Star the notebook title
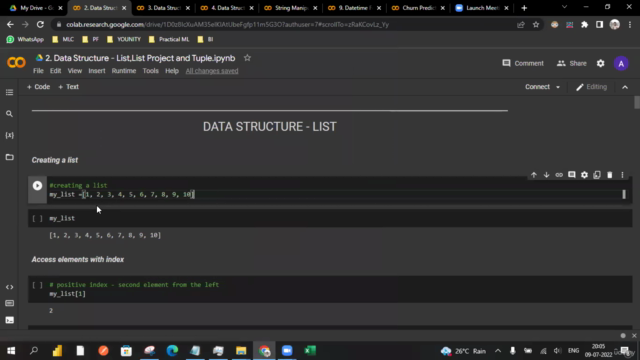This screenshot has height=360, width=640. point(247,58)
